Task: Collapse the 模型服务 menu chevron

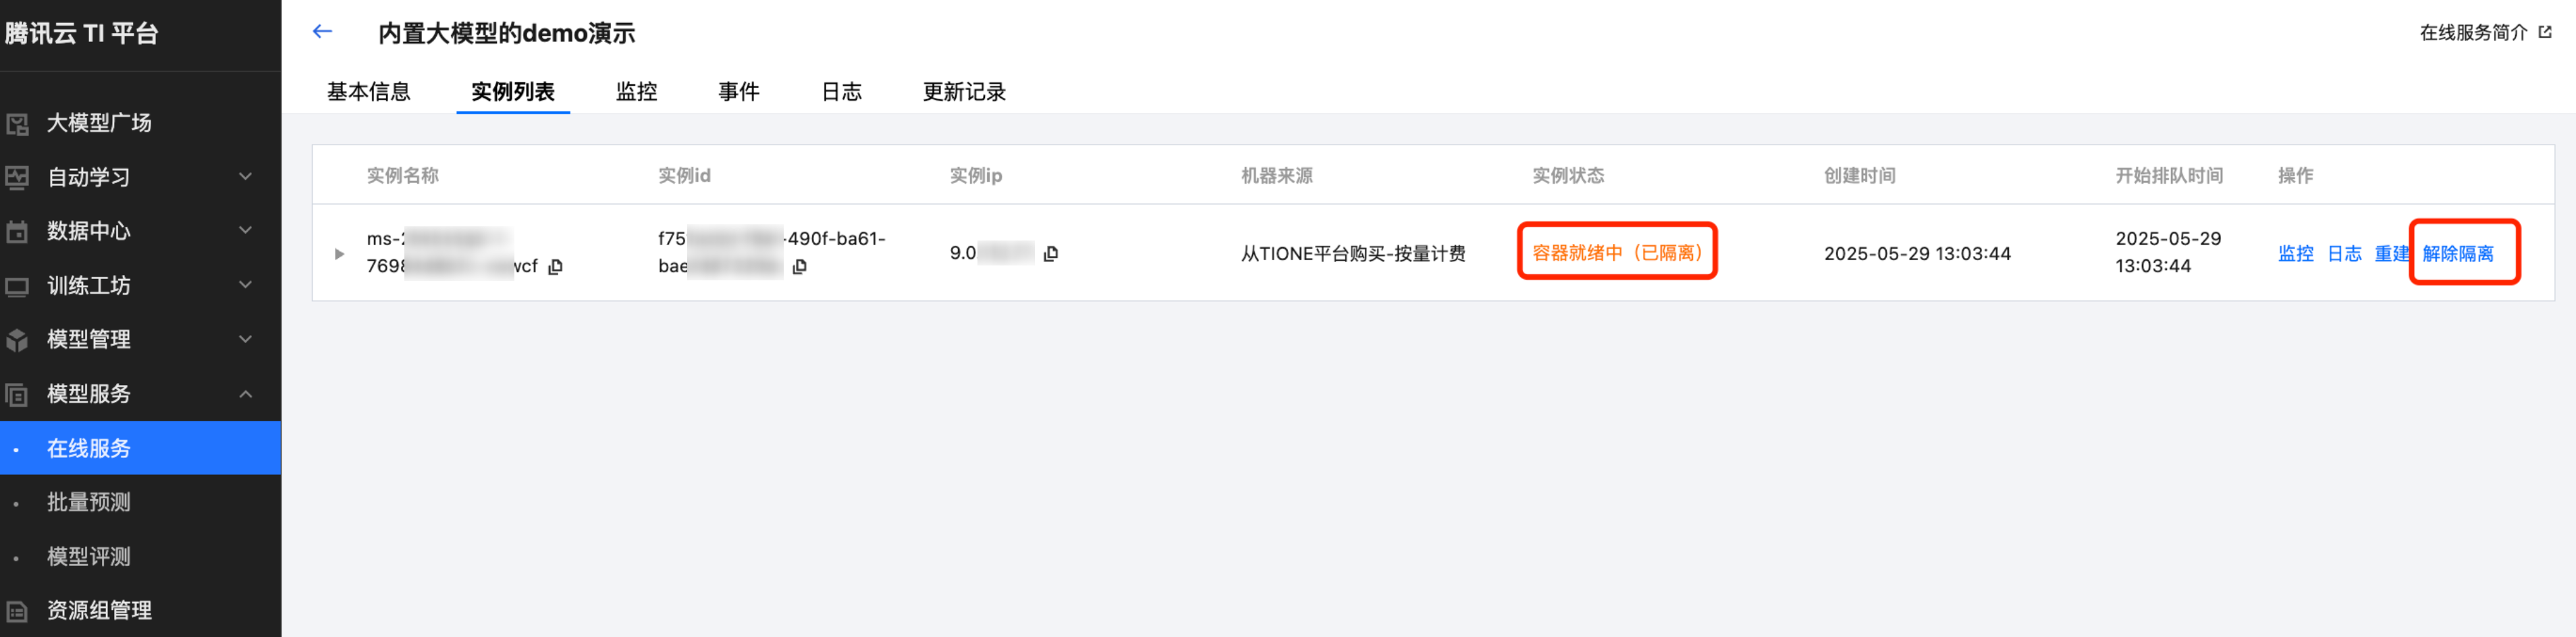Action: (246, 394)
